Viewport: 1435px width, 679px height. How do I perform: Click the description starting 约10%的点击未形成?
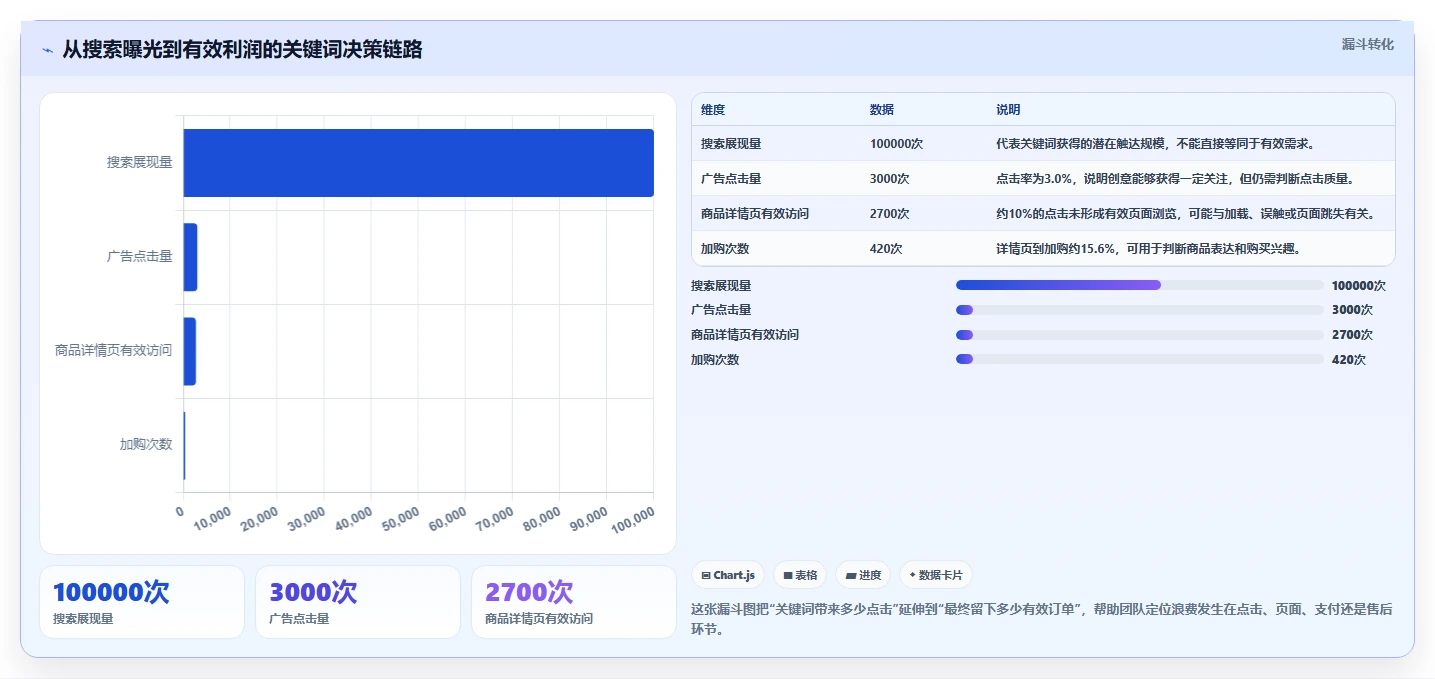pyautogui.click(x=1186, y=214)
